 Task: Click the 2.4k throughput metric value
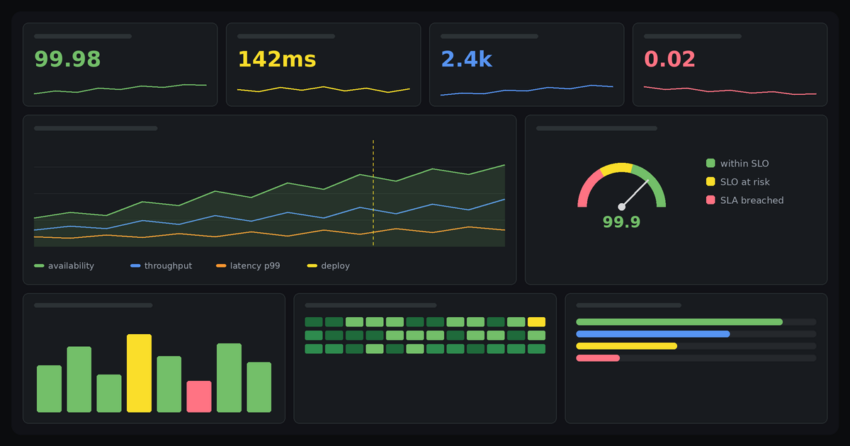(466, 59)
